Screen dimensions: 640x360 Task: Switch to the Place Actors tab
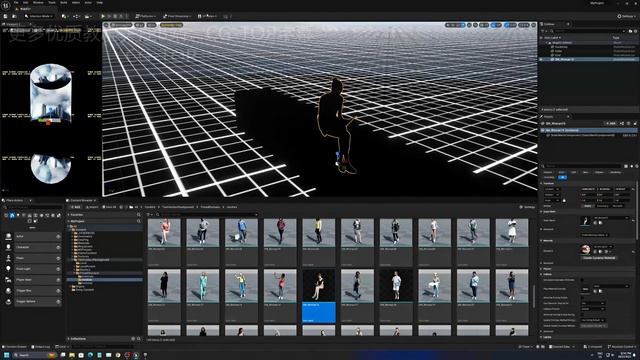pos(14,200)
